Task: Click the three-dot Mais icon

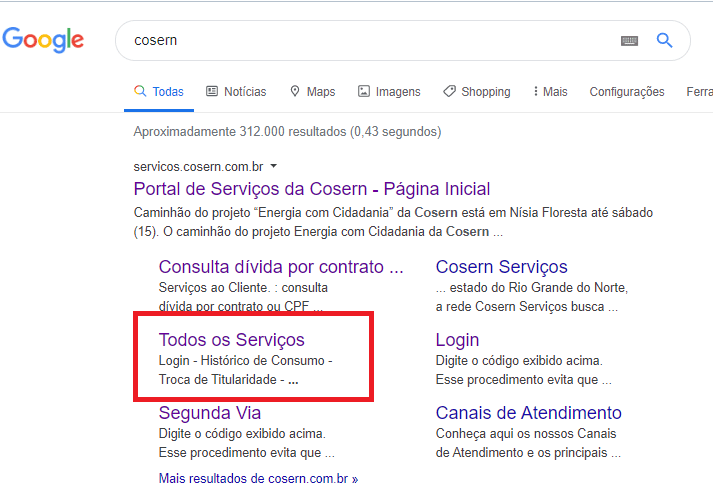Action: point(536,91)
